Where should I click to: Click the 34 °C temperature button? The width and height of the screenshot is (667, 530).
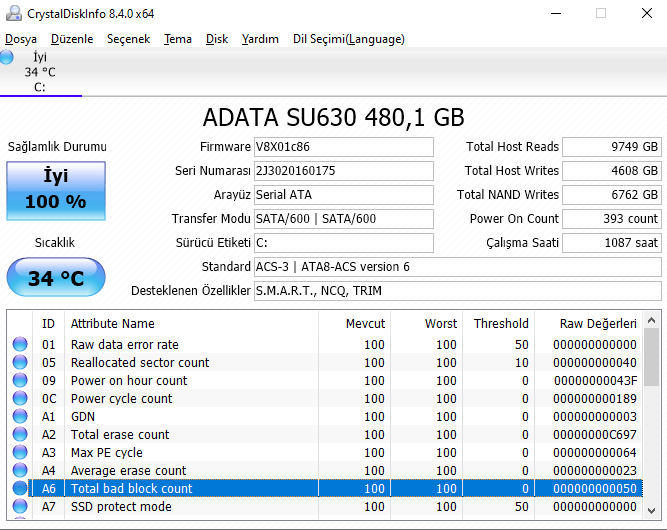coord(56,277)
